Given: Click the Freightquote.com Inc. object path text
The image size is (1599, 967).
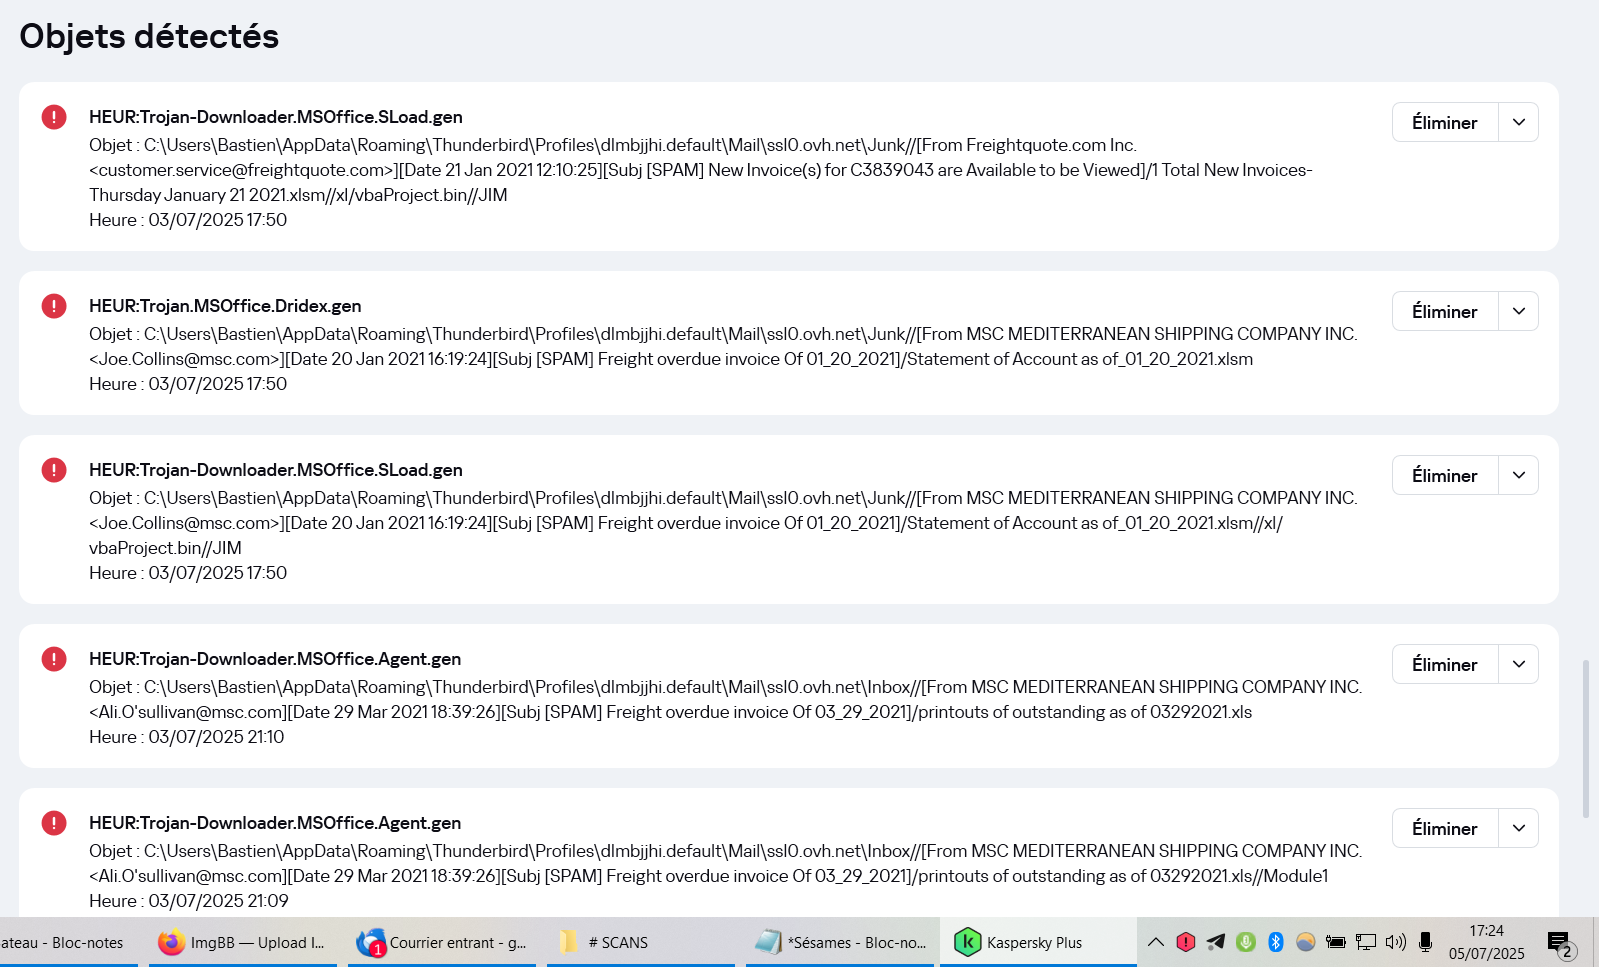Looking at the screenshot, I should (701, 170).
